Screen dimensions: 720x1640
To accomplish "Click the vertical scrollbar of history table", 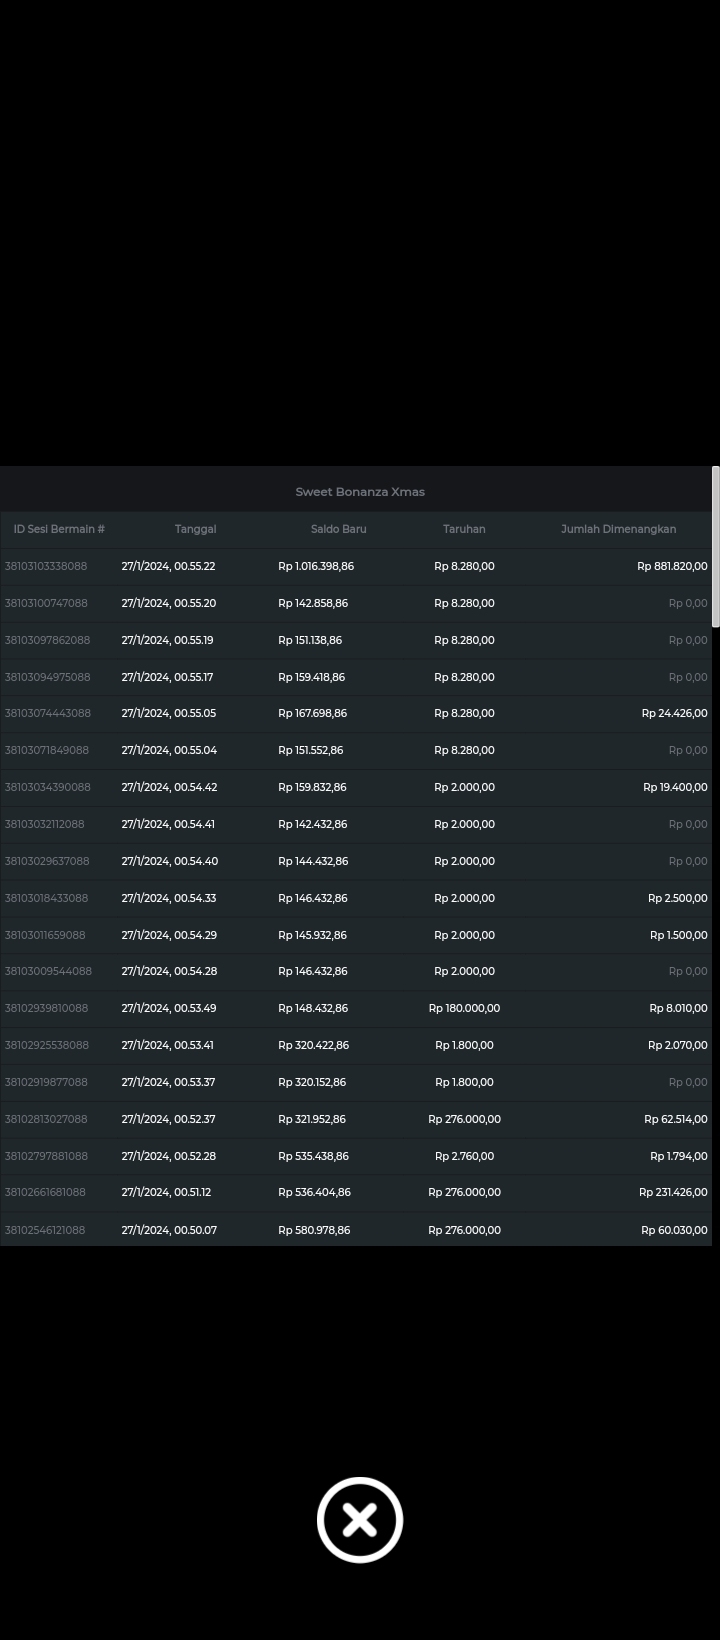I will click(715, 547).
